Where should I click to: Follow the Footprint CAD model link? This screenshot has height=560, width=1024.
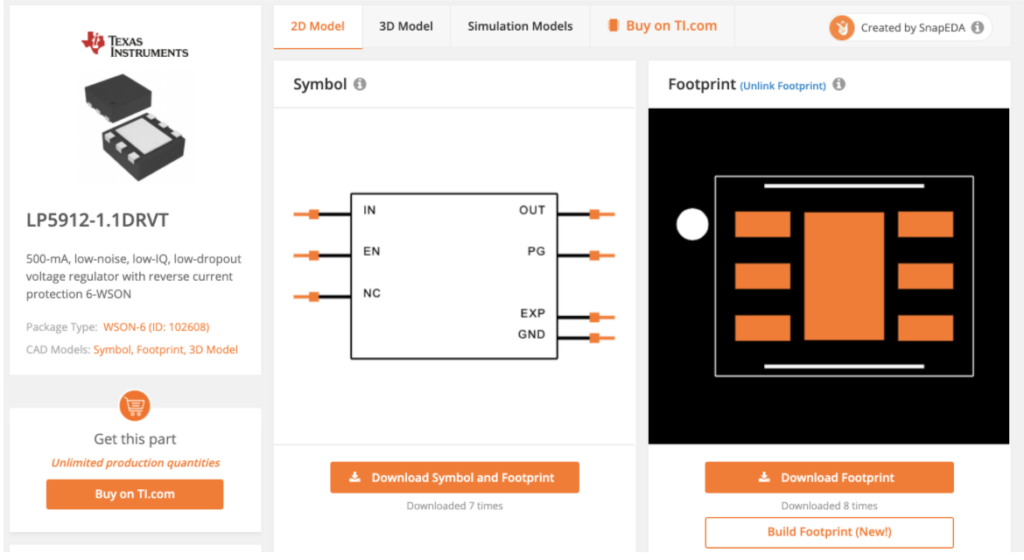160,350
